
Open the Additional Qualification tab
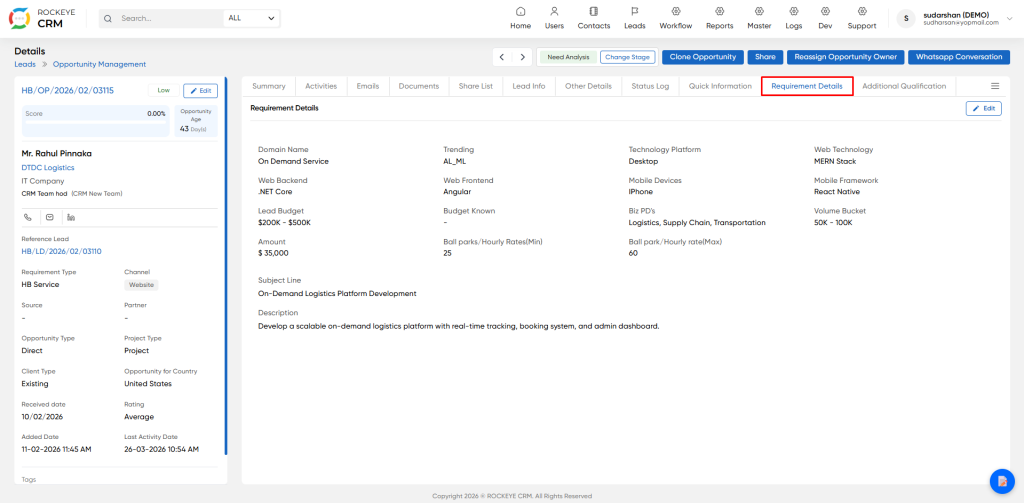(x=904, y=86)
